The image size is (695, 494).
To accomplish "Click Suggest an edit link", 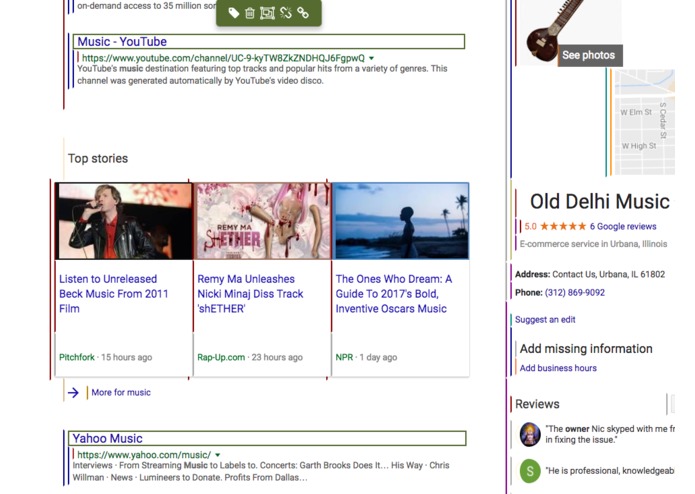I will pos(545,319).
